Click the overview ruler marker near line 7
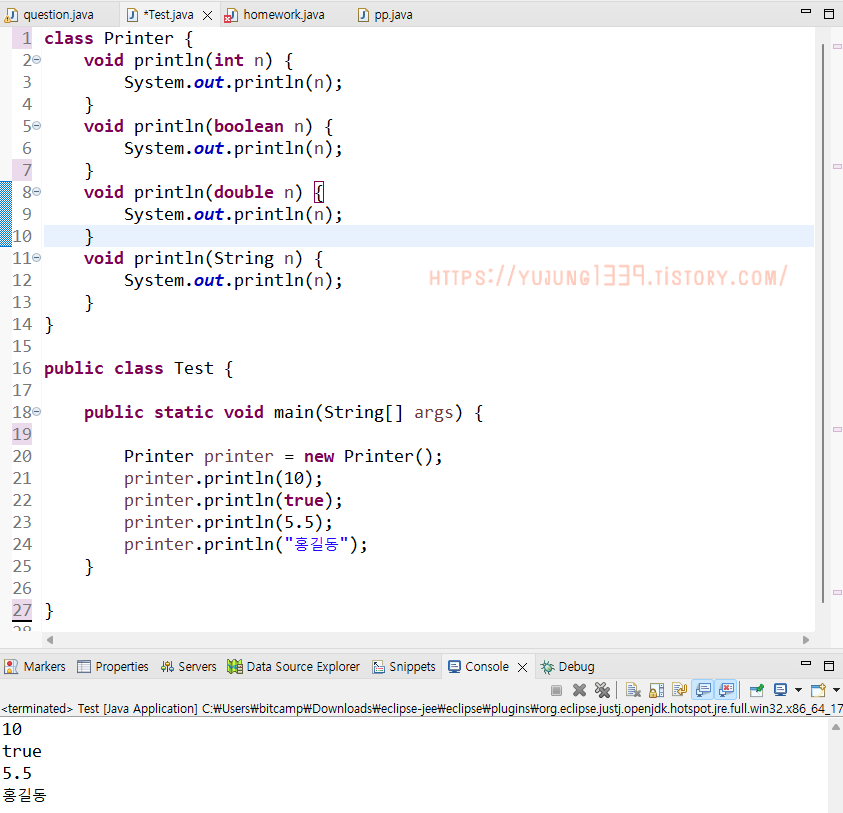 click(837, 166)
